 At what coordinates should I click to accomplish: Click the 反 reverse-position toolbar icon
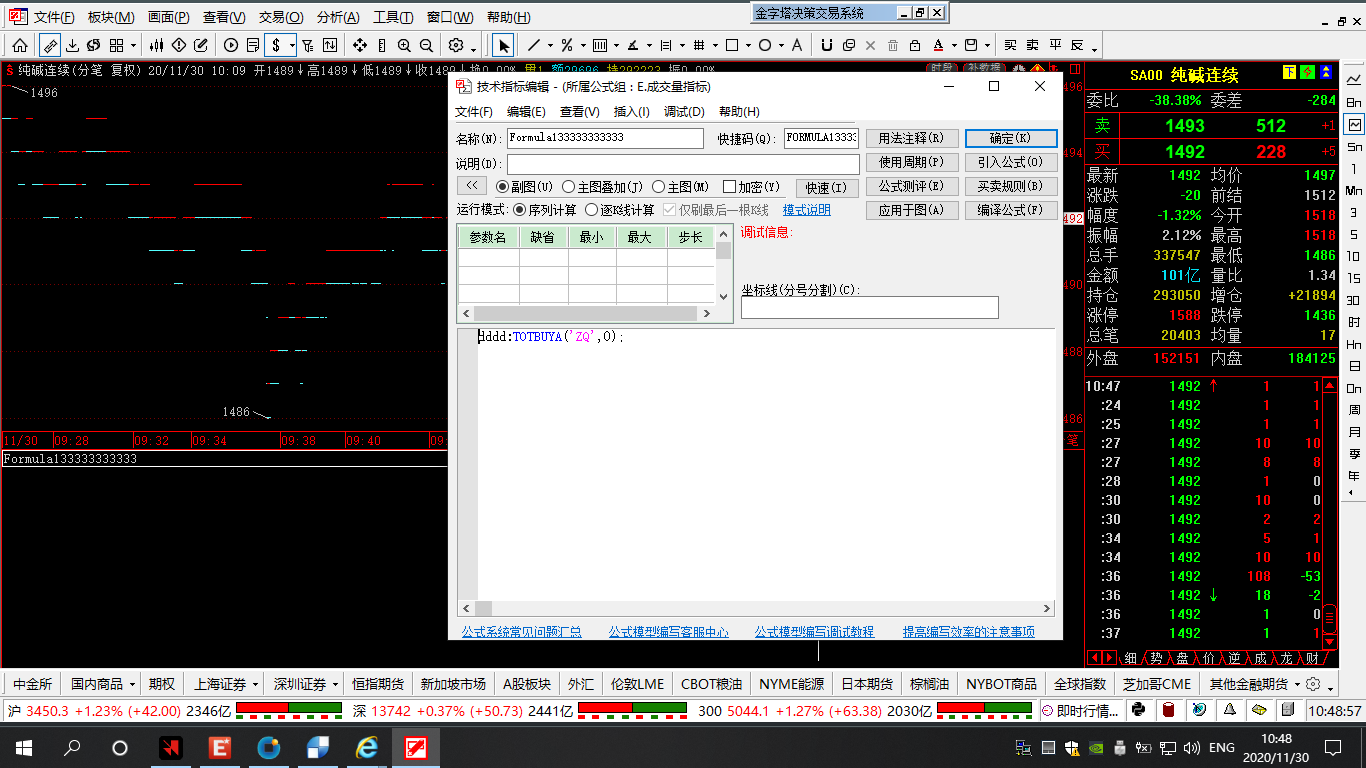[x=1077, y=45]
